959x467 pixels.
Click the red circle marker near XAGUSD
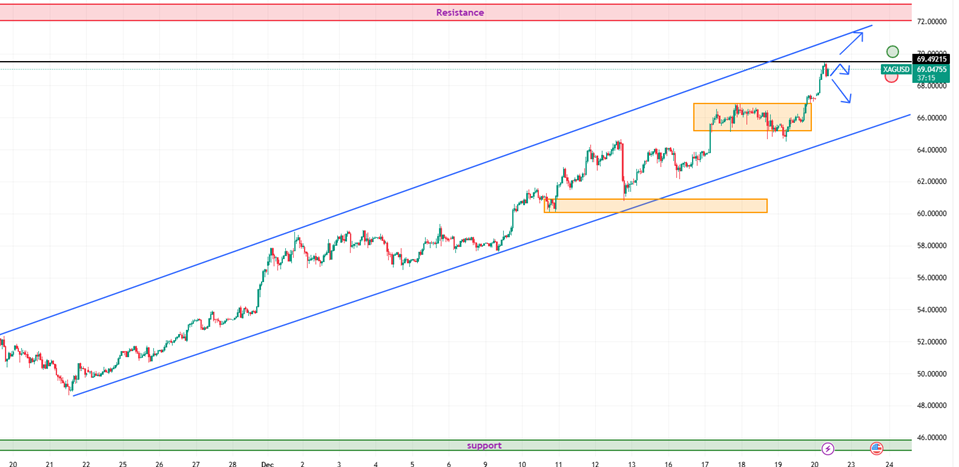(891, 77)
